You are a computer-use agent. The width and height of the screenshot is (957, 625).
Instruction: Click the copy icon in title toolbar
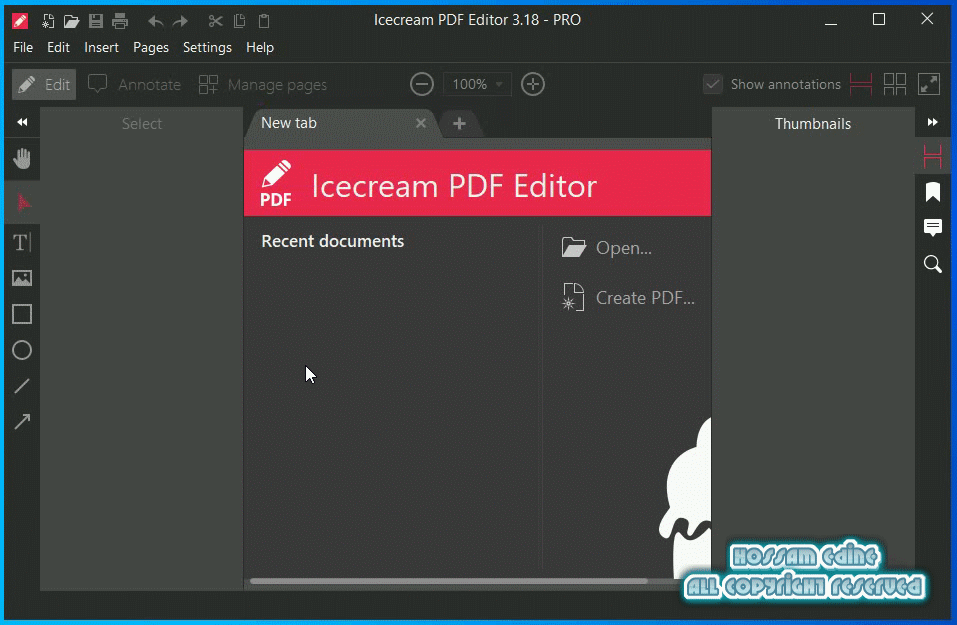pos(239,21)
